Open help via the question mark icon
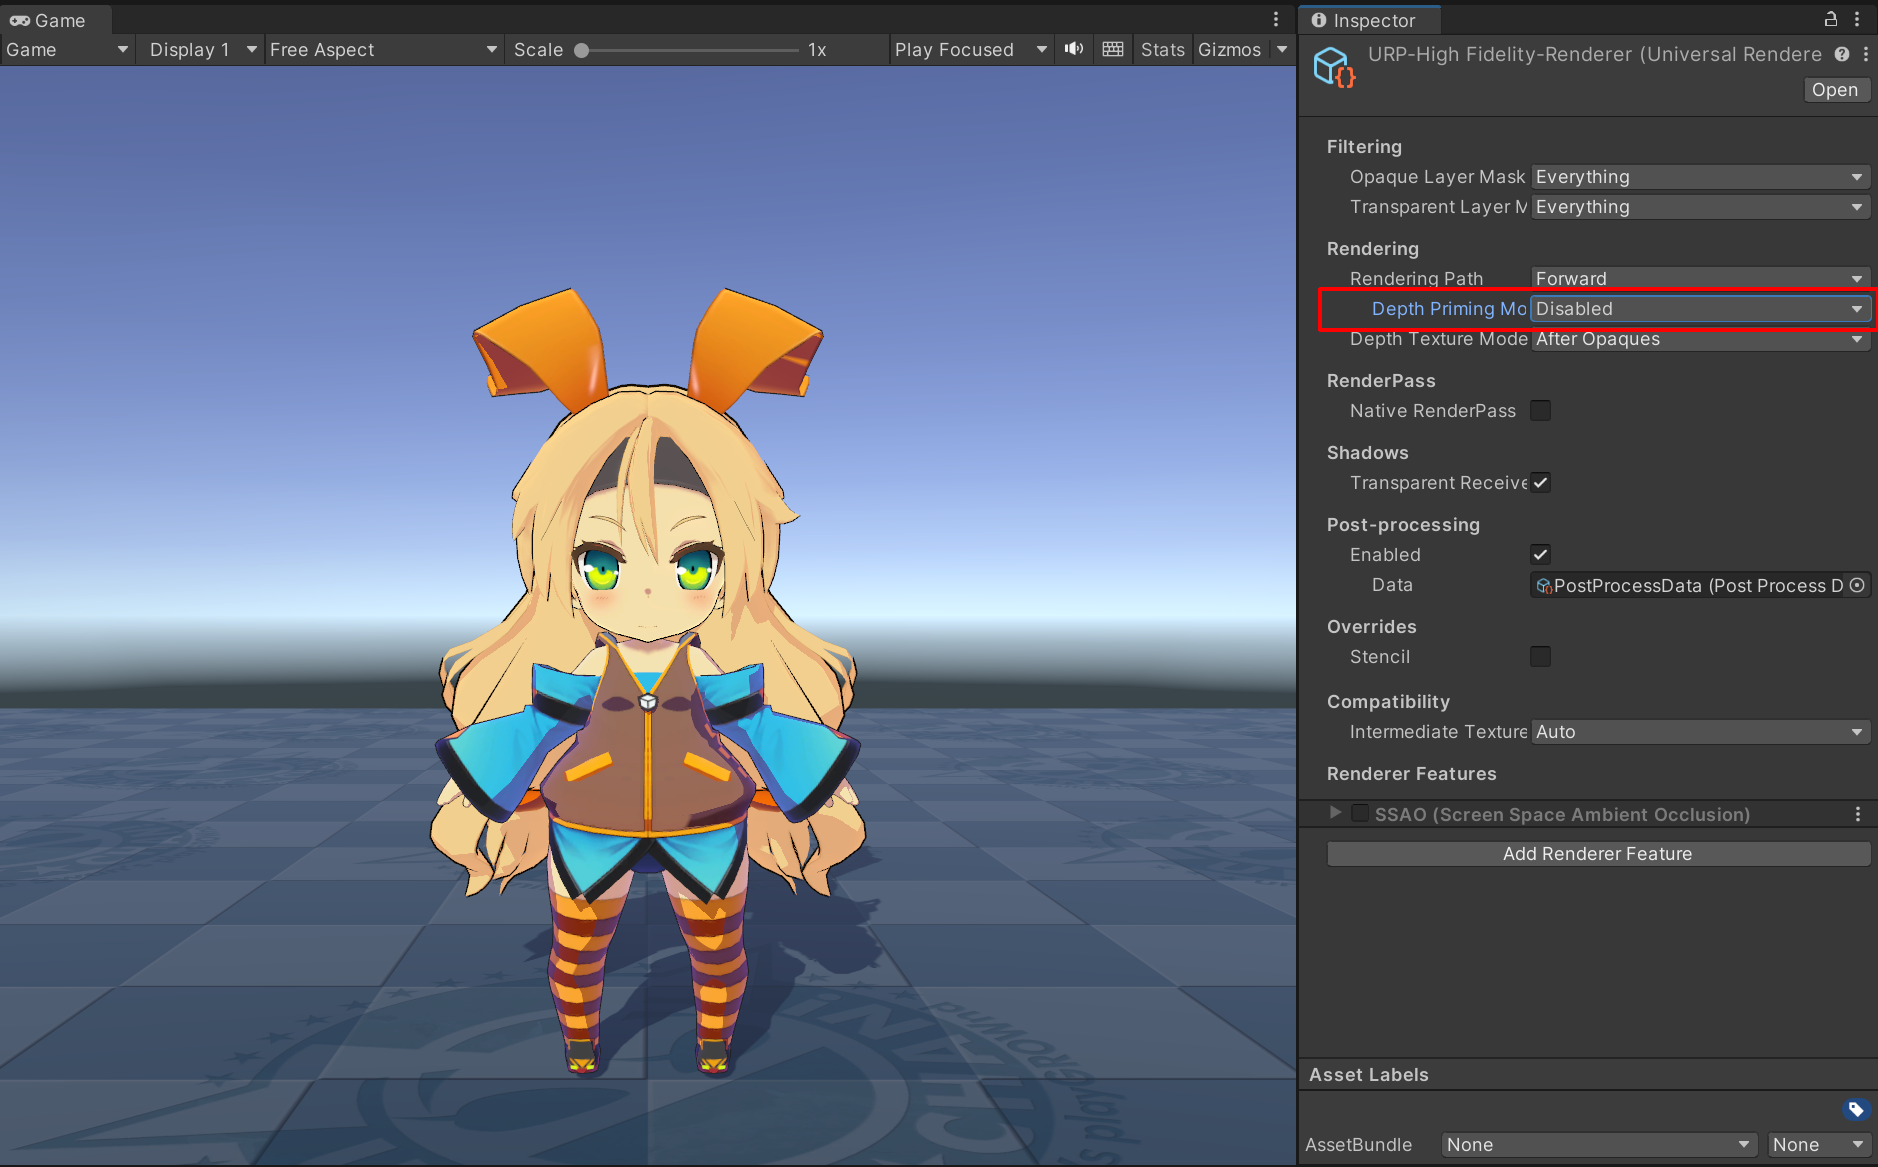This screenshot has height=1167, width=1878. (x=1843, y=54)
